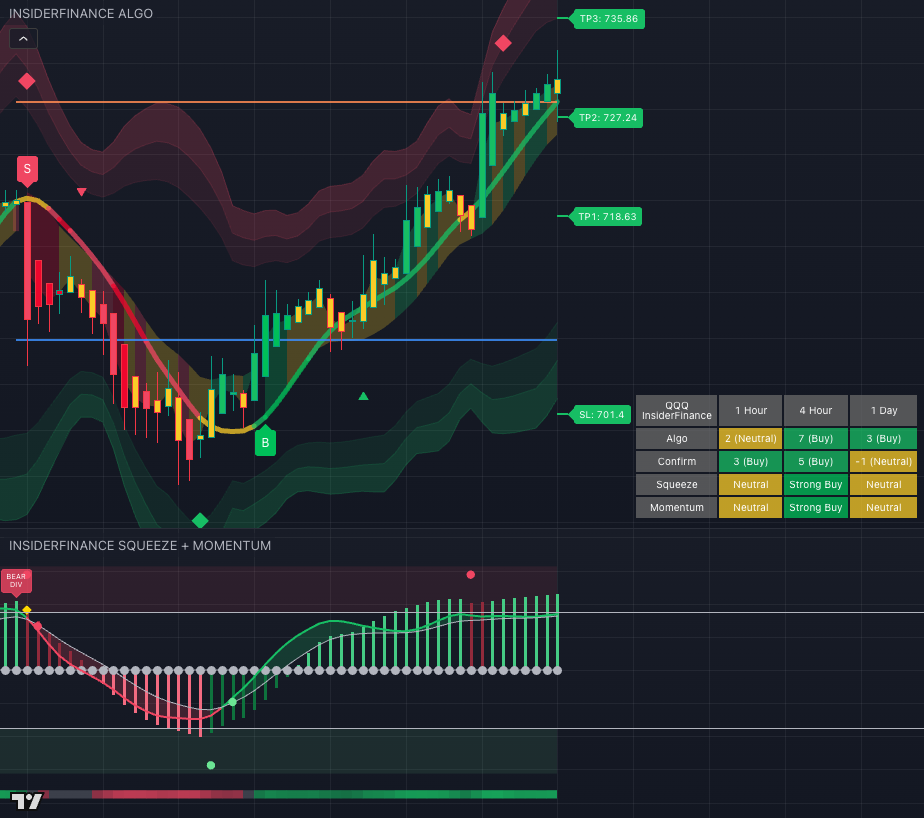Select the red diamond marker near TP3
924x818 pixels.
click(503, 43)
